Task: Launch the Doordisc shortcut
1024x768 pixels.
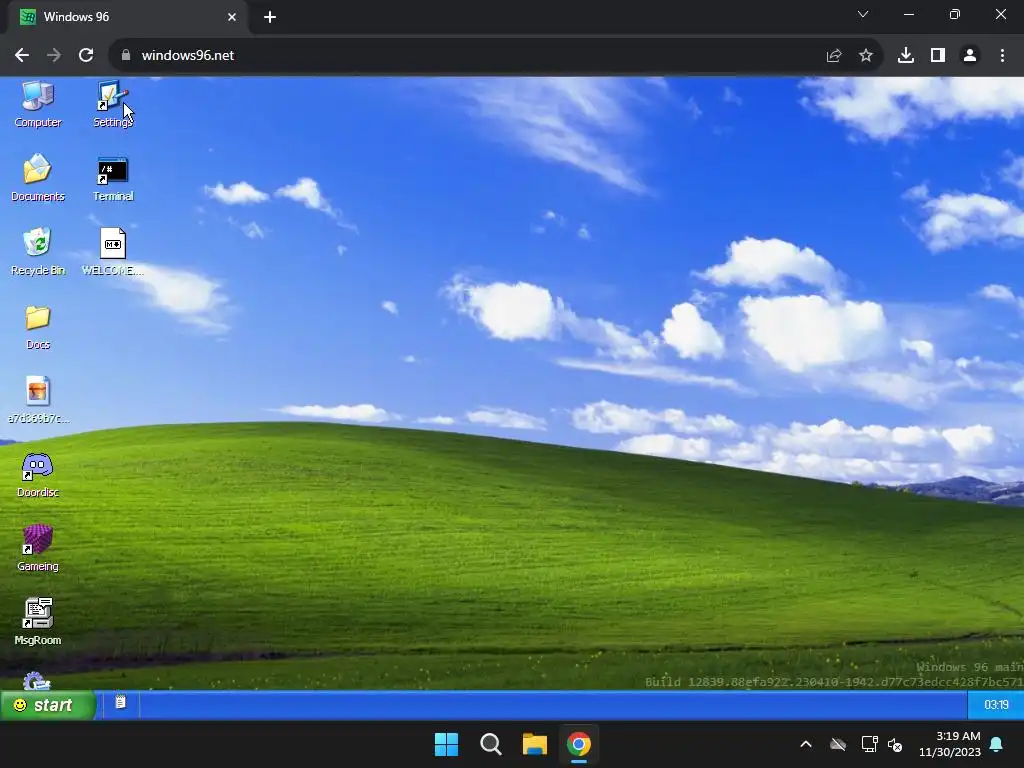Action: click(38, 474)
